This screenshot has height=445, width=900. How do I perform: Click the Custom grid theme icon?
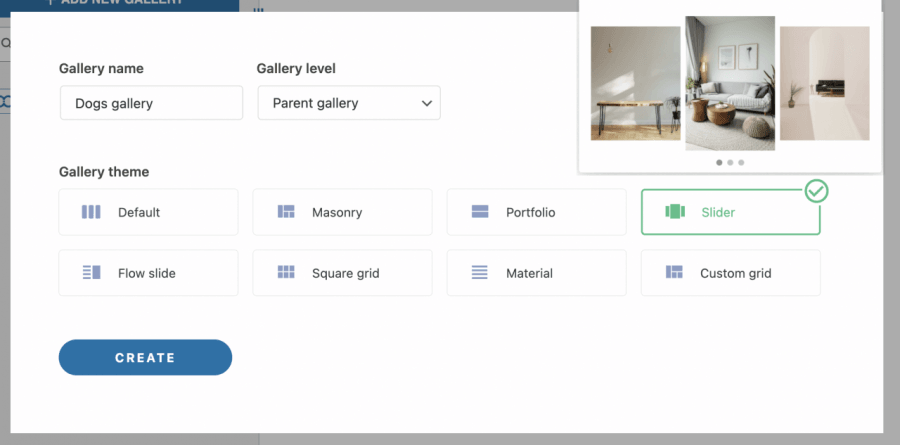tap(675, 273)
